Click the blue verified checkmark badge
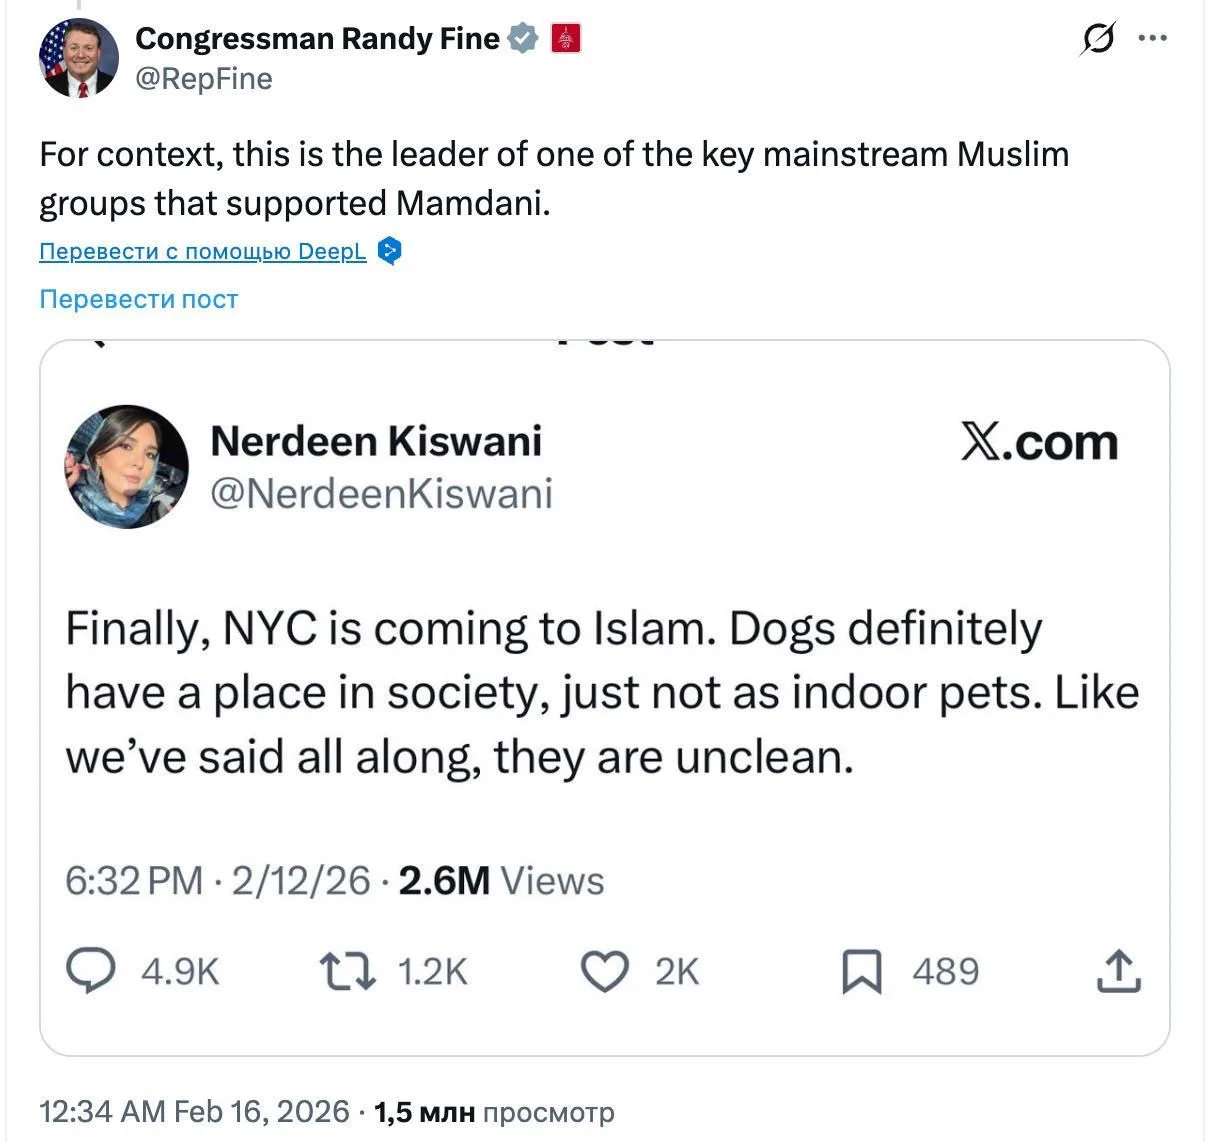The image size is (1212, 1142). tap(523, 39)
